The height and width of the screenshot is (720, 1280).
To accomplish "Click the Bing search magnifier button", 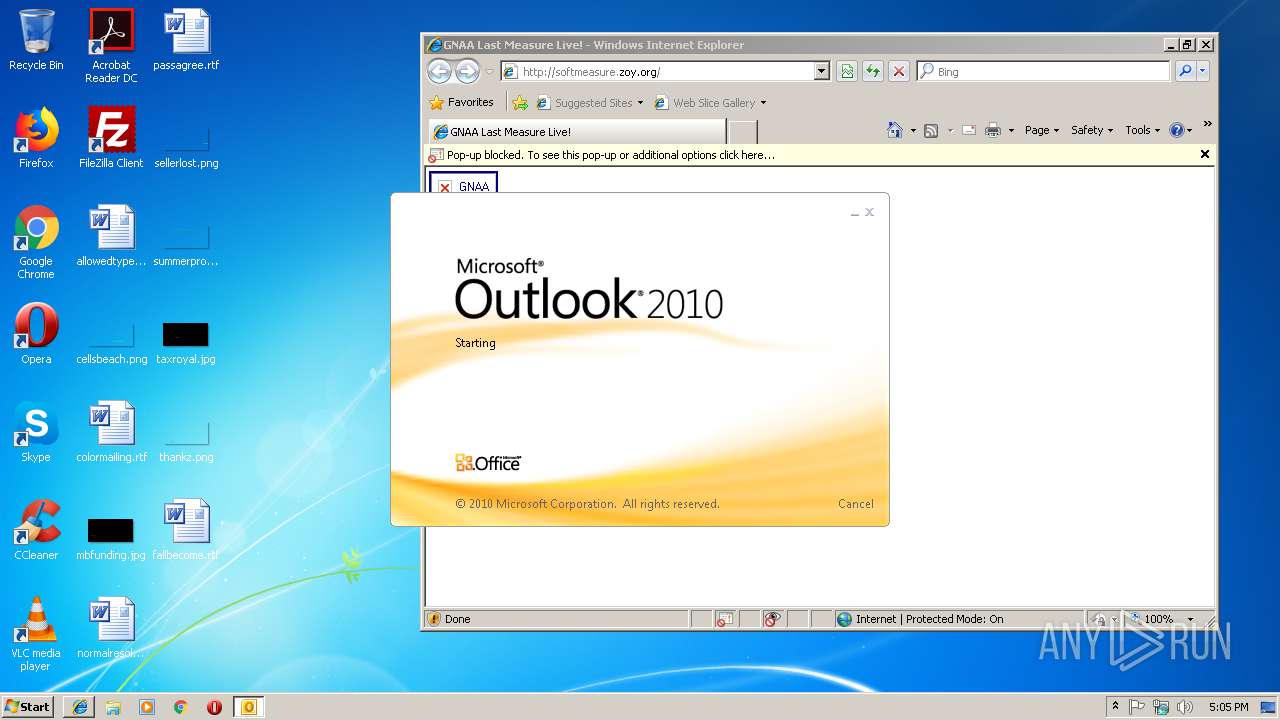I will (x=1185, y=71).
